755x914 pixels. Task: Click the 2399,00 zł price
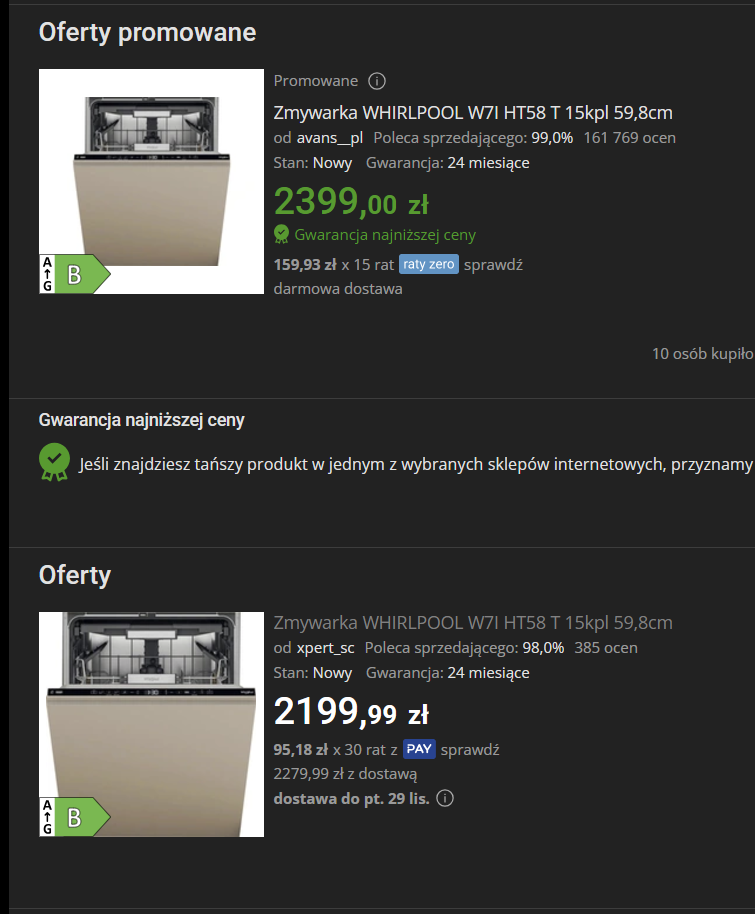pos(351,201)
